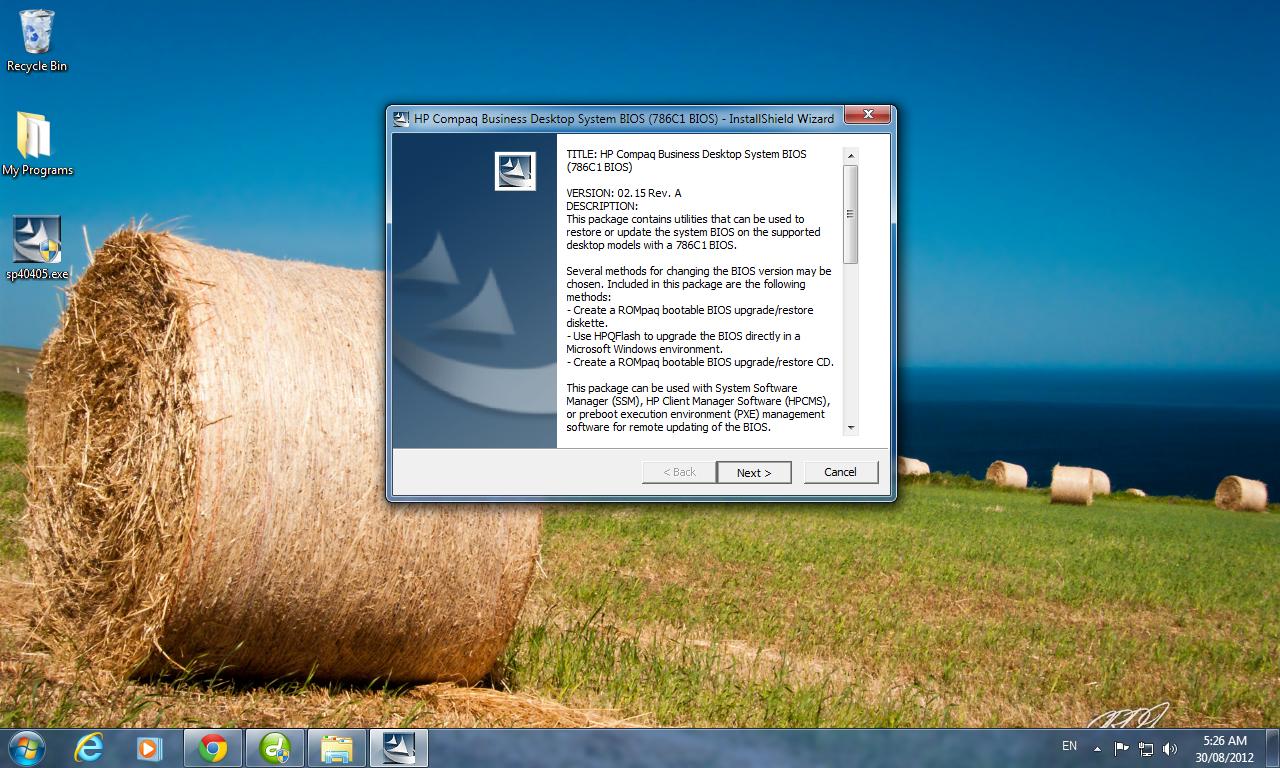Viewport: 1280px width, 768px height.
Task: Open the green swirl taskbar application
Action: pyautogui.click(x=274, y=747)
